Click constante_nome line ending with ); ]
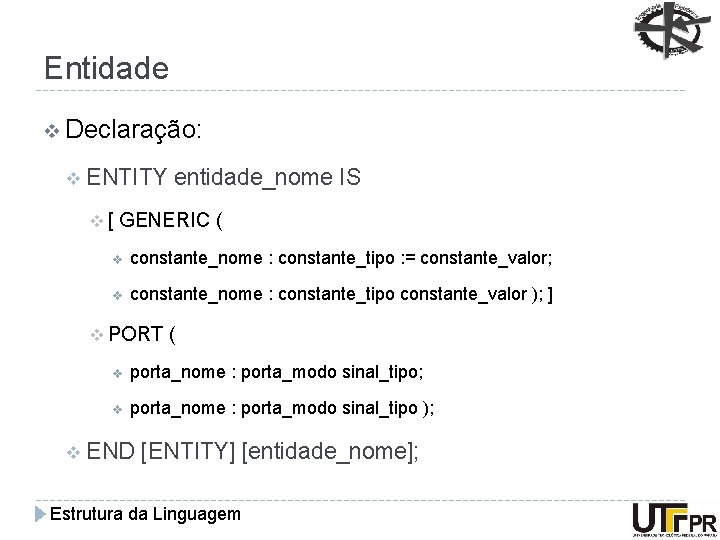The height and width of the screenshot is (540, 720). point(341,294)
